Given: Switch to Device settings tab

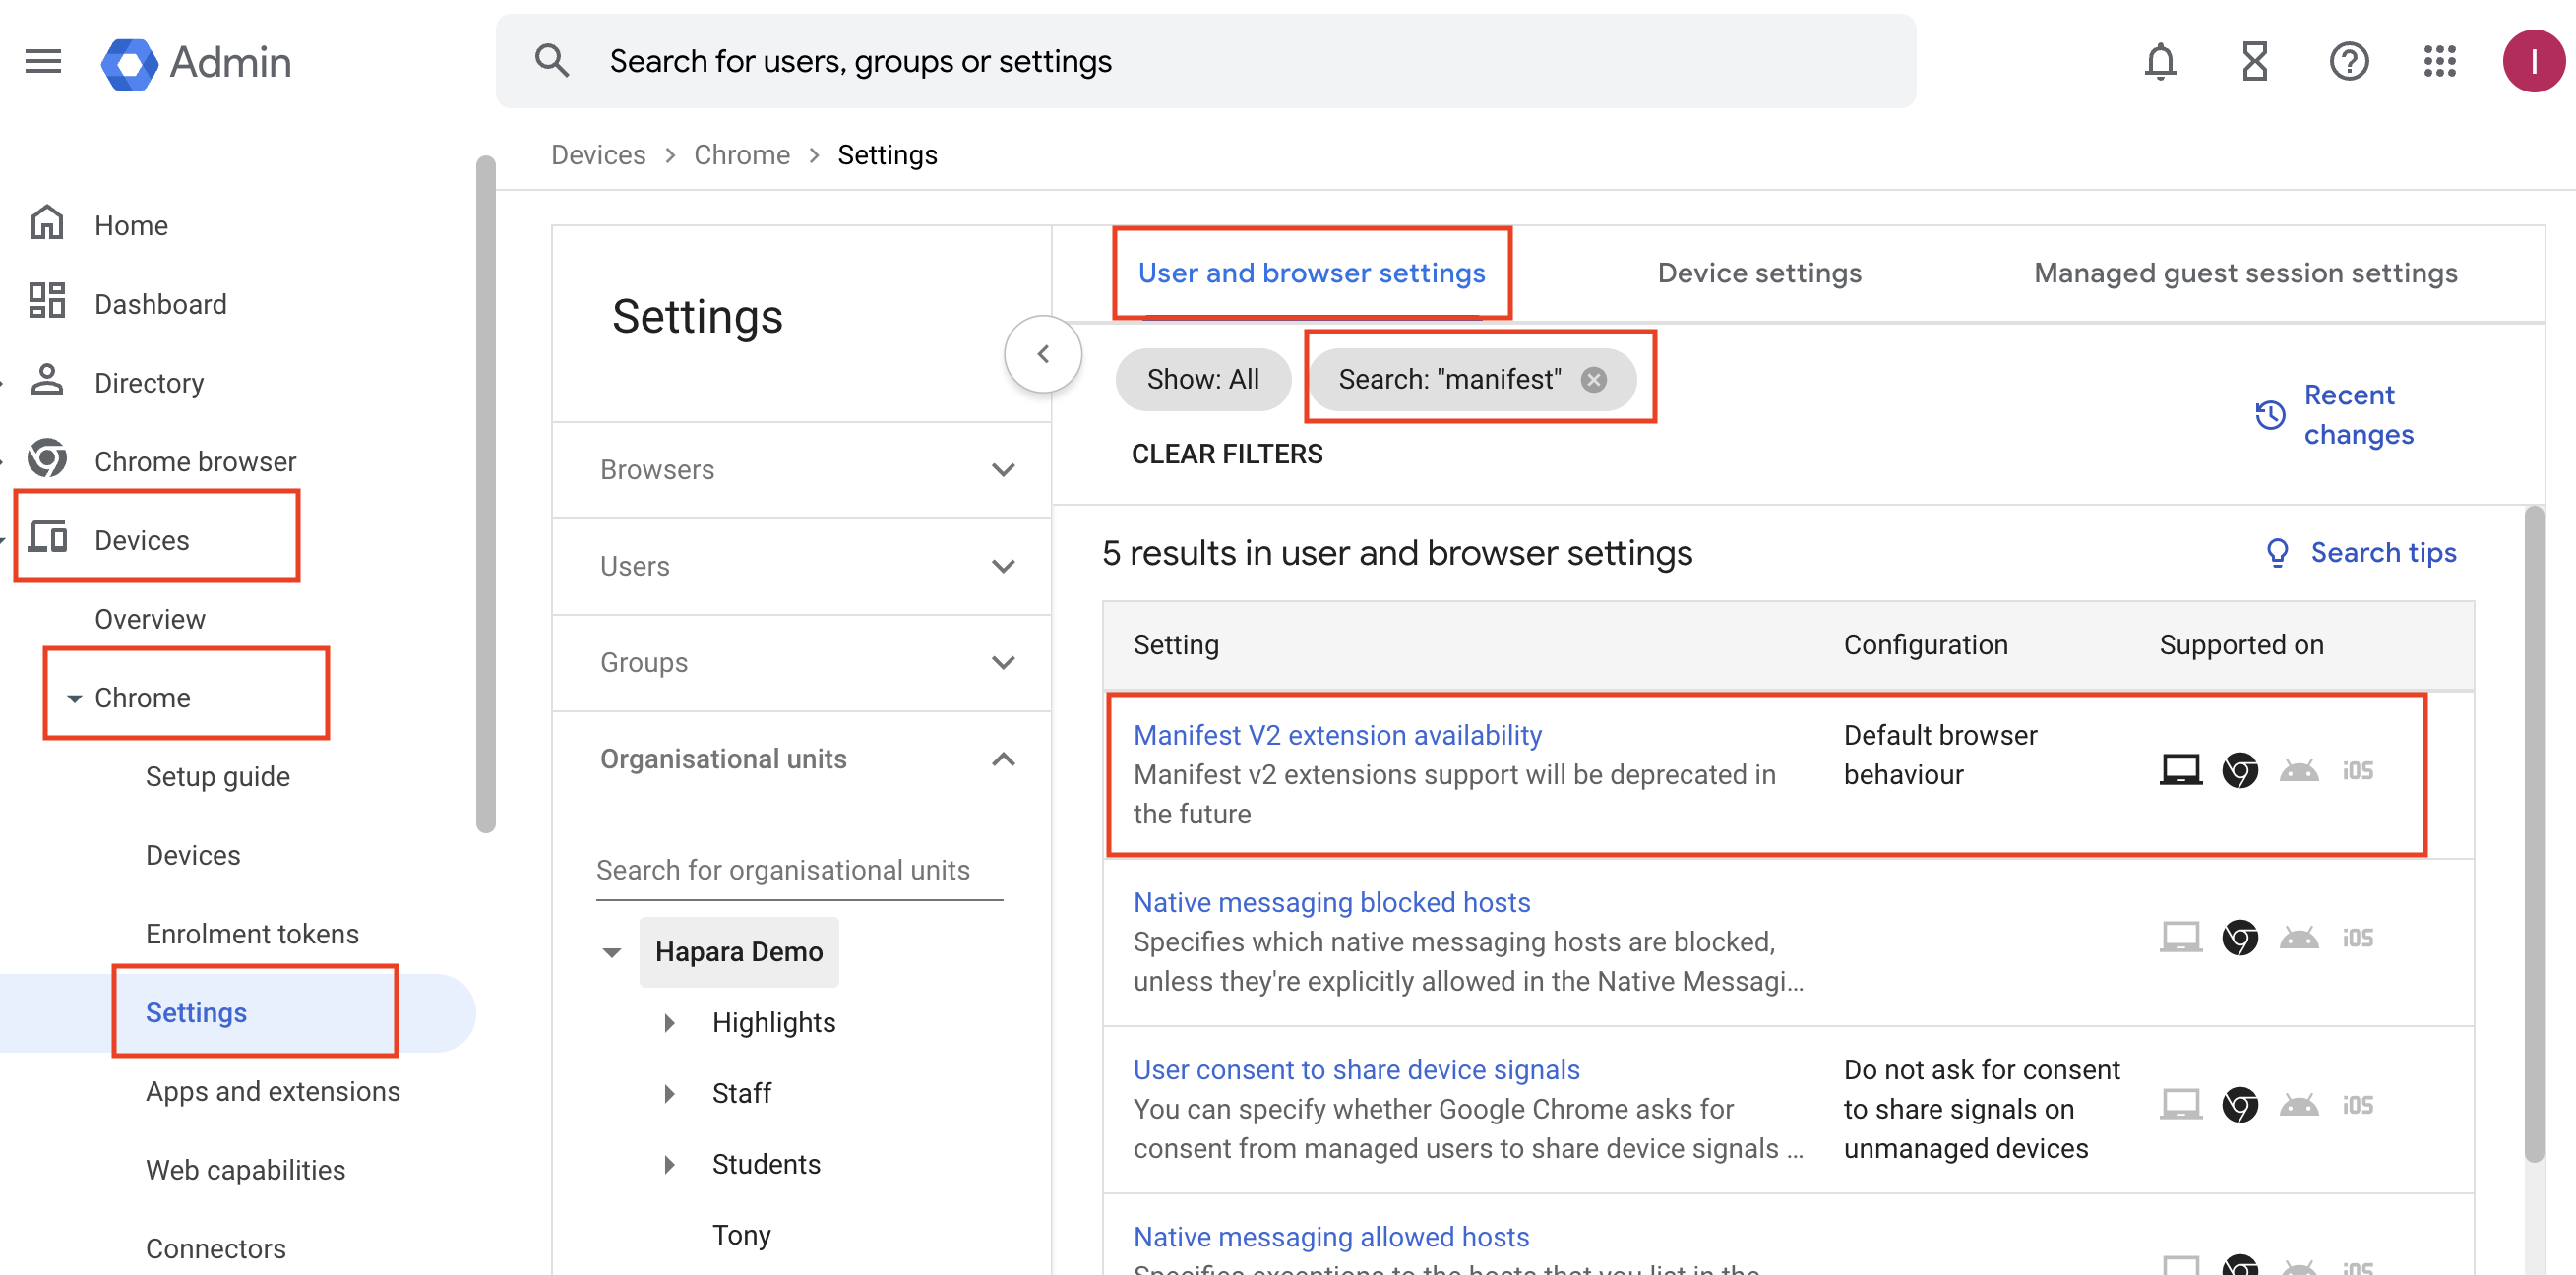Looking at the screenshot, I should click(x=1759, y=273).
